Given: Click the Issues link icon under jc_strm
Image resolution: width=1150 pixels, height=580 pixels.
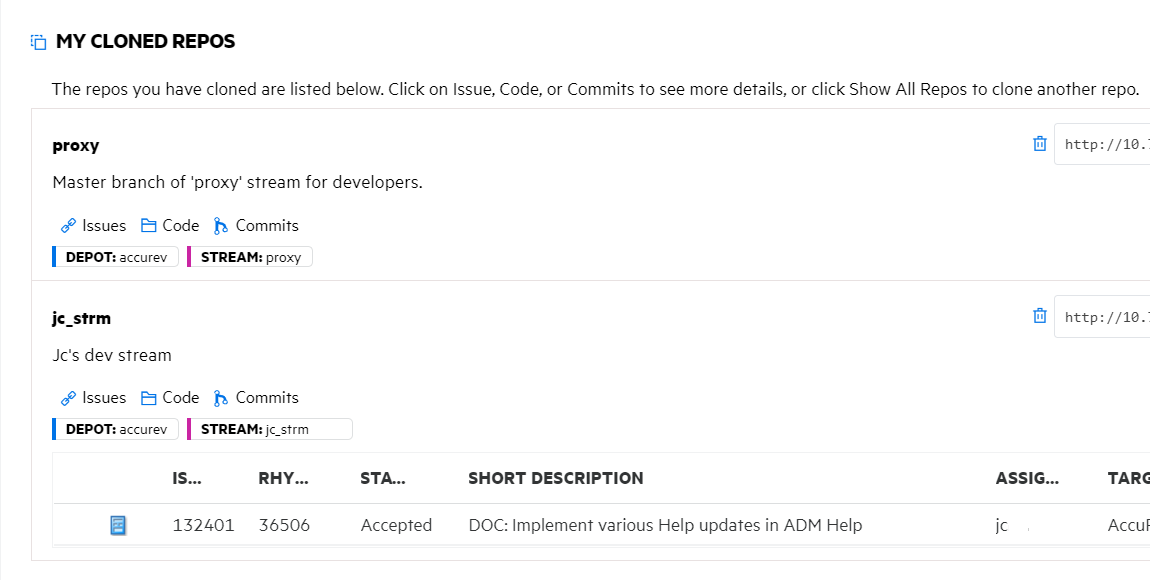Looking at the screenshot, I should 68,398.
